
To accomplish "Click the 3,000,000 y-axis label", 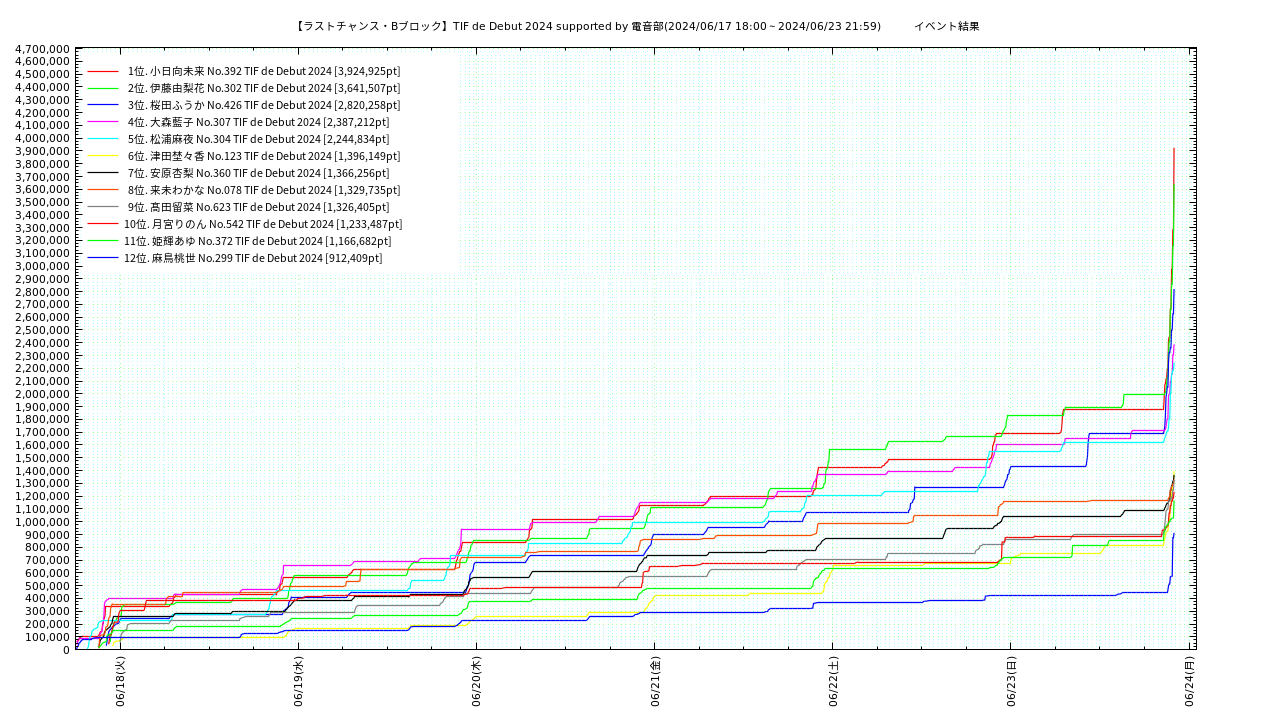I will [42, 267].
